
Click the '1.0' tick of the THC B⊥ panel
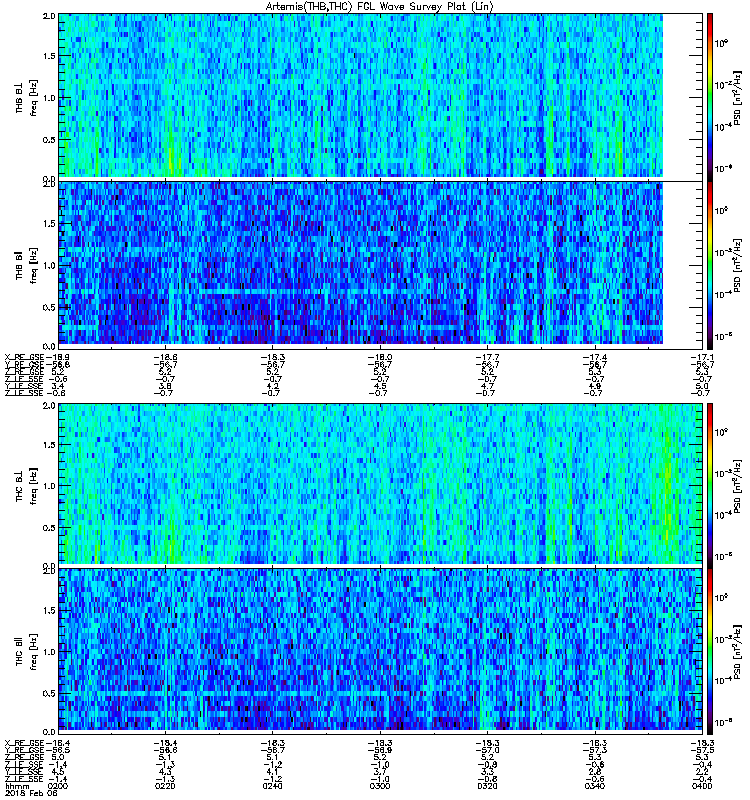[49, 486]
